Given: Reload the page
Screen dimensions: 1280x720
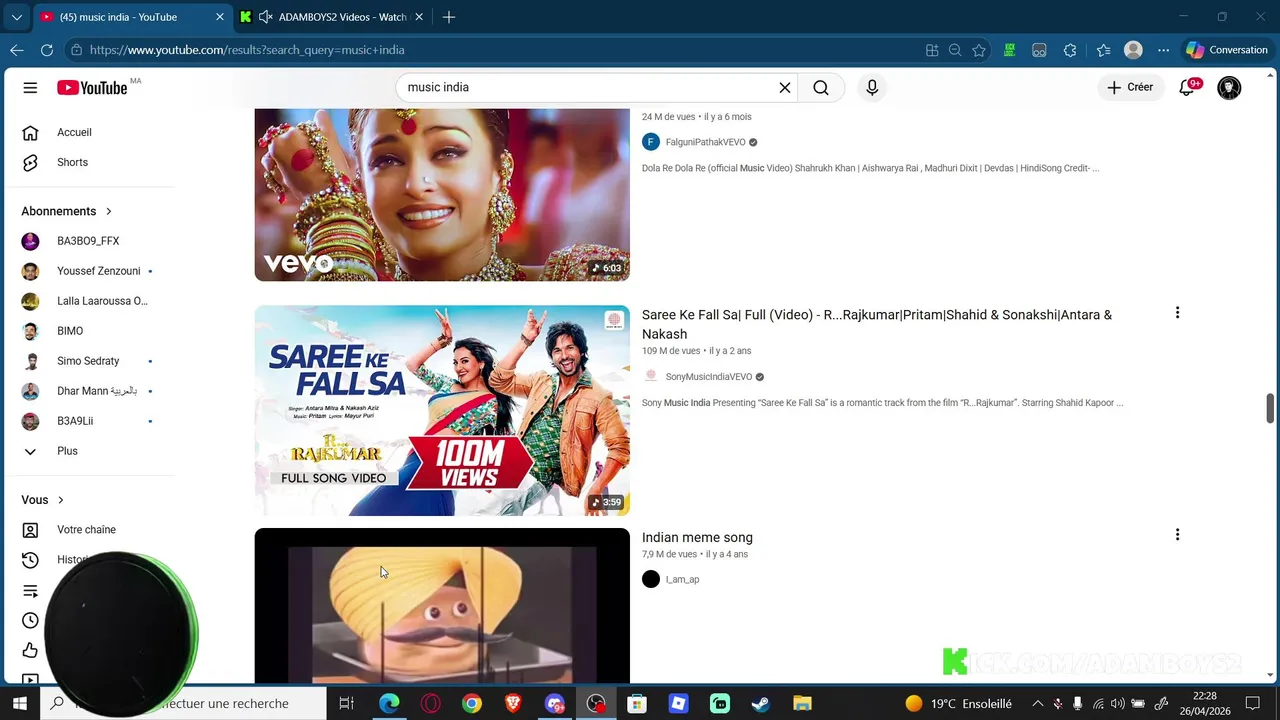Looking at the screenshot, I should pos(46,50).
